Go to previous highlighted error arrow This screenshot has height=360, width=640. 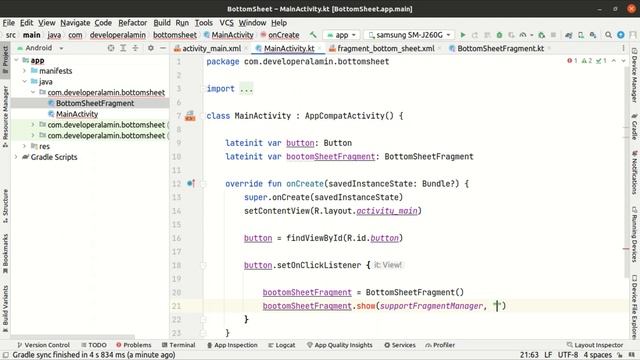(613, 61)
